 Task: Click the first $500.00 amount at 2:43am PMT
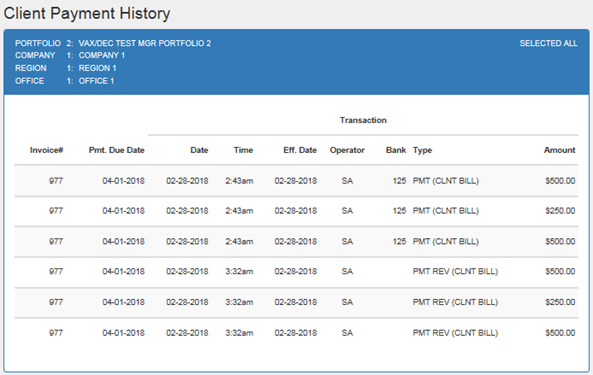[560, 181]
